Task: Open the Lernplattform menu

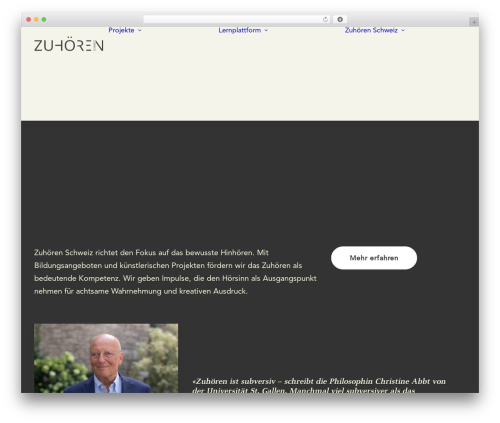Action: (x=240, y=30)
